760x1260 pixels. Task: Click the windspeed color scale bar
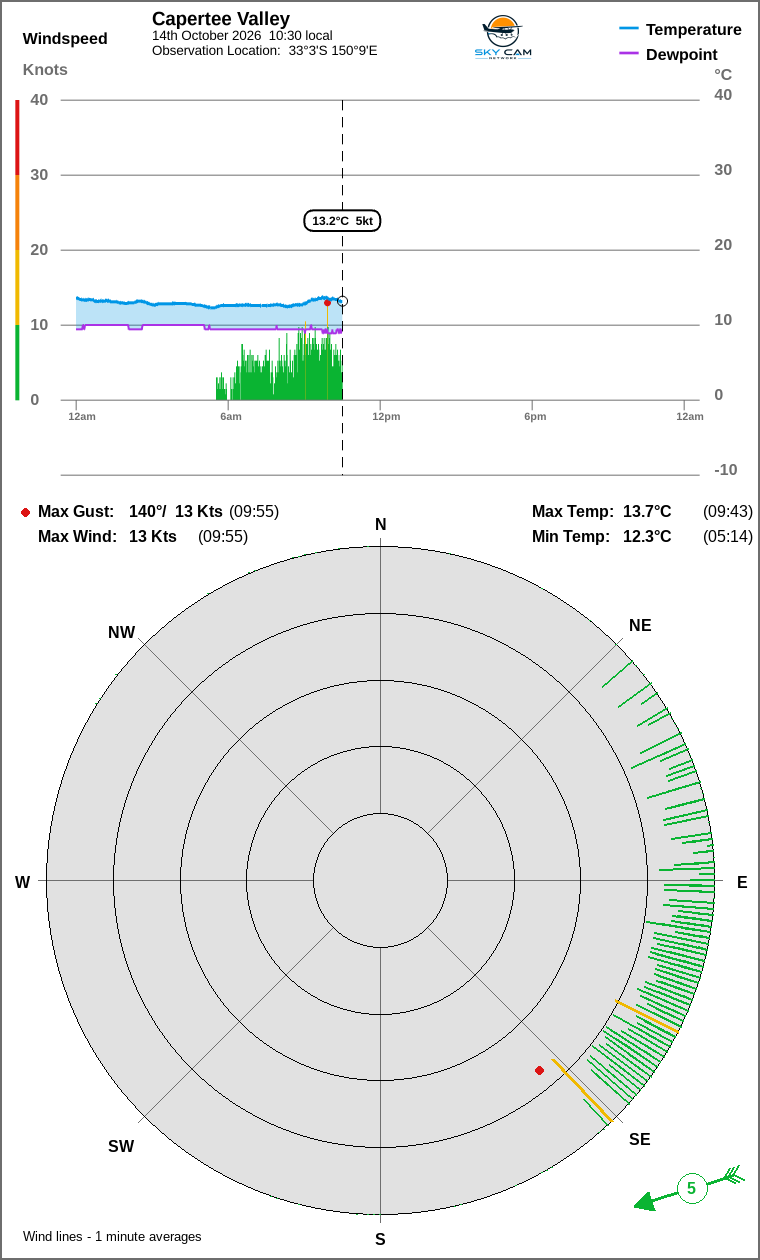[17, 250]
